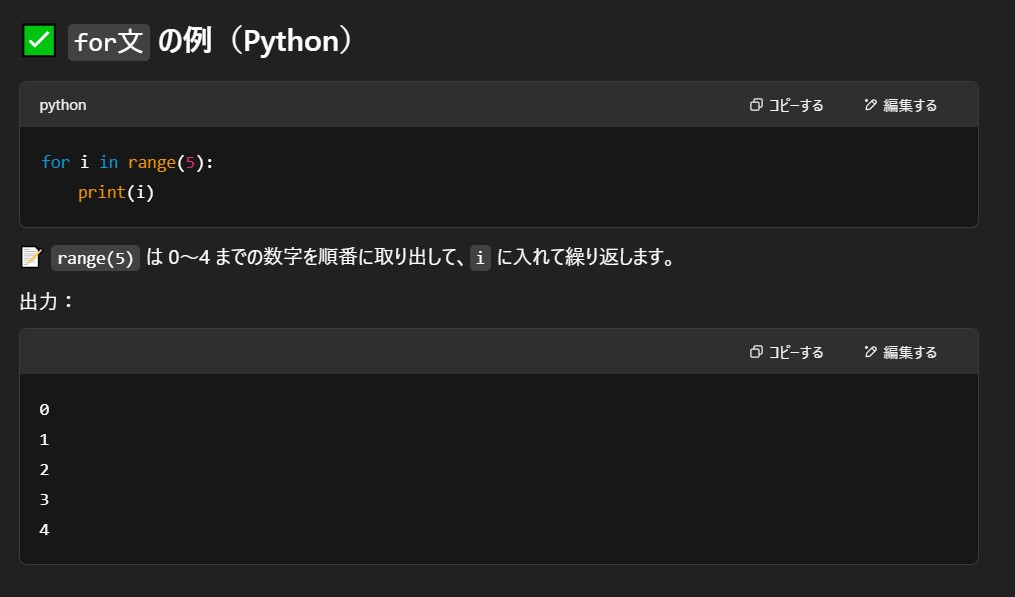Click the python language label
Screen dimensions: 1015x597
coord(63,105)
